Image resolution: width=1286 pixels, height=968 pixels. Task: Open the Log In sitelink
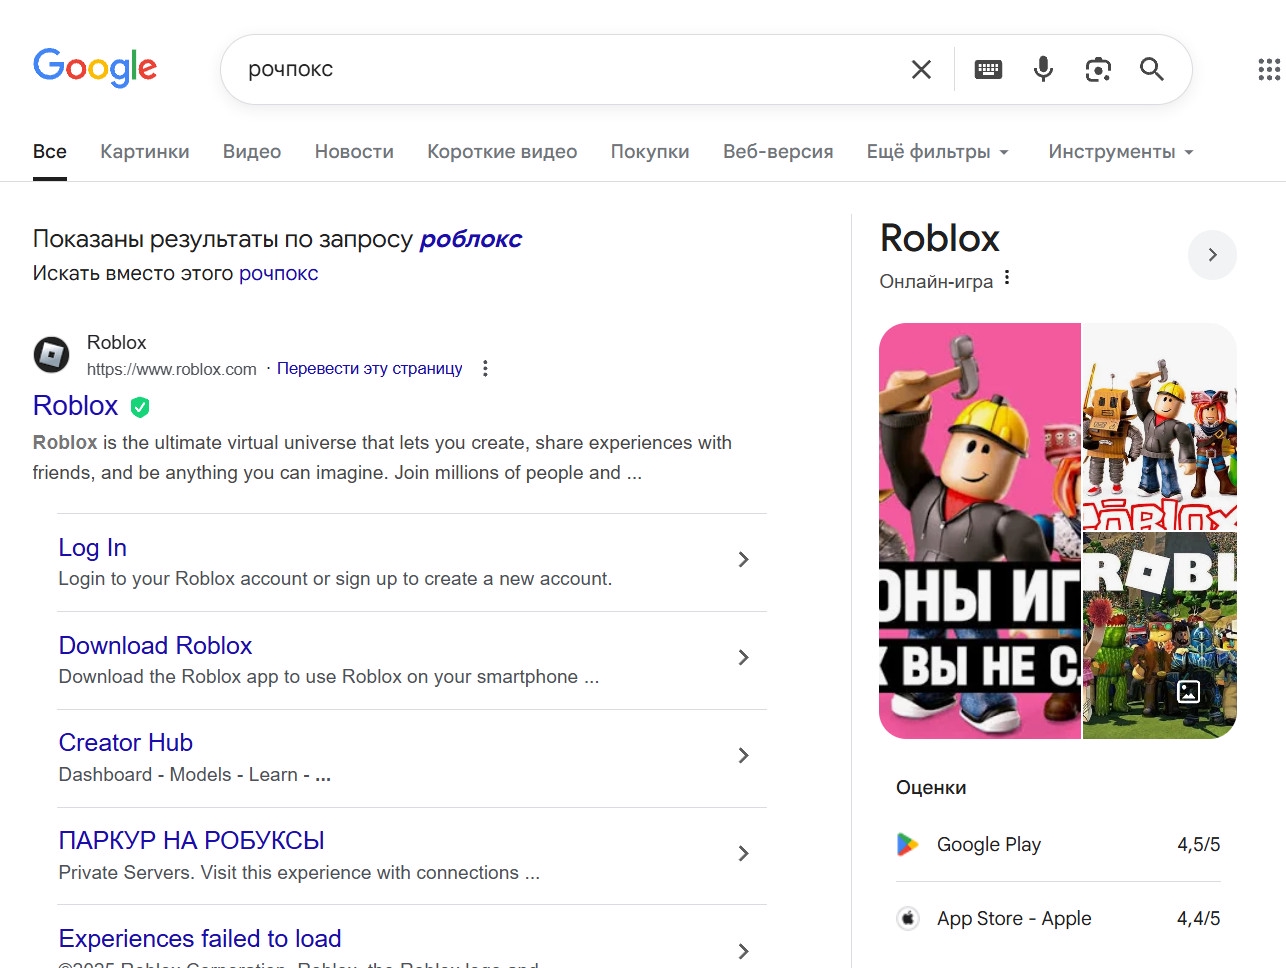pos(93,548)
